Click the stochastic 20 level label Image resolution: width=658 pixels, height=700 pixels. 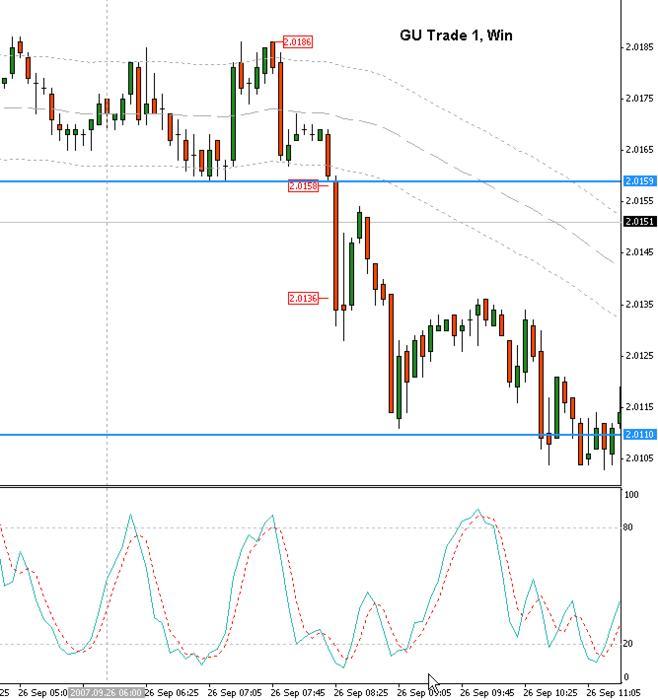(628, 644)
